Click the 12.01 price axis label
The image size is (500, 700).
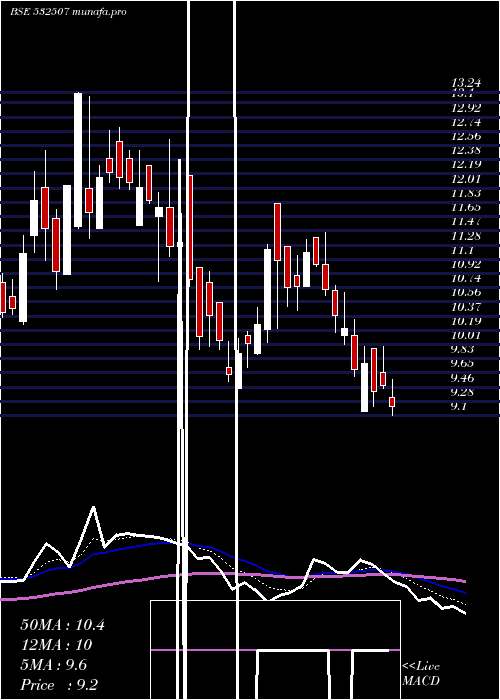[466, 179]
